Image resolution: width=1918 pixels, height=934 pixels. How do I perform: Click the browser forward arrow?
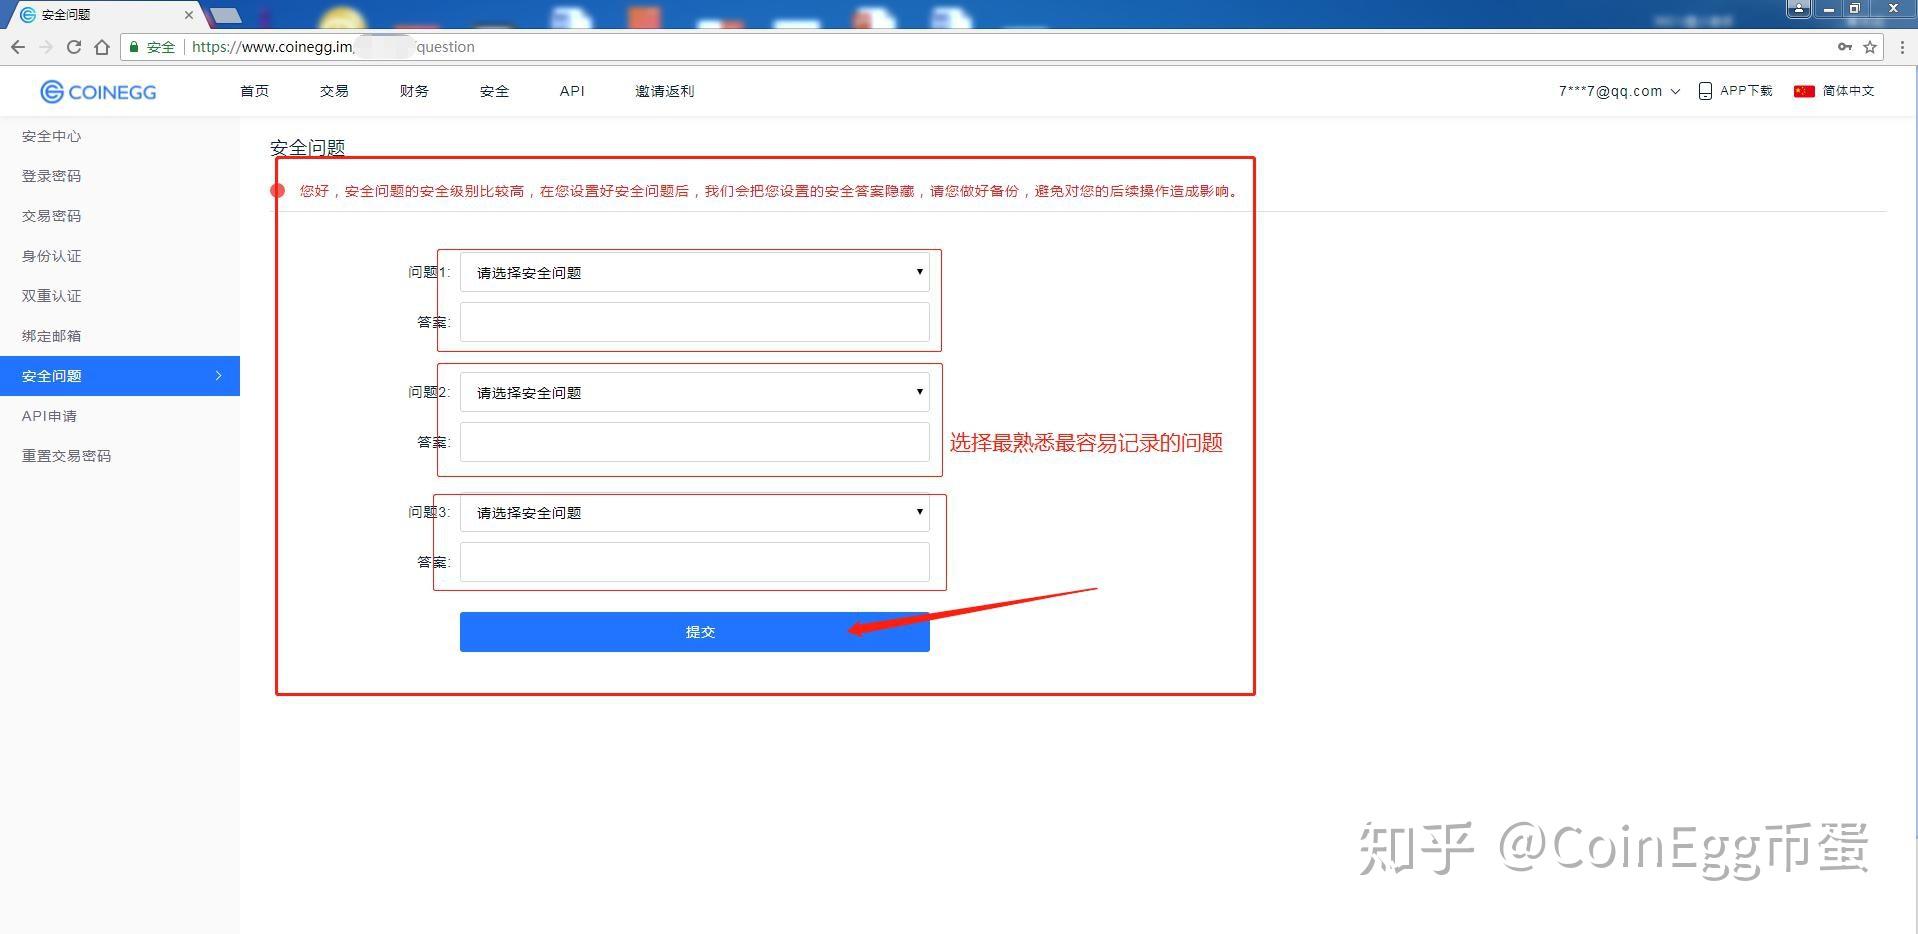click(x=46, y=47)
